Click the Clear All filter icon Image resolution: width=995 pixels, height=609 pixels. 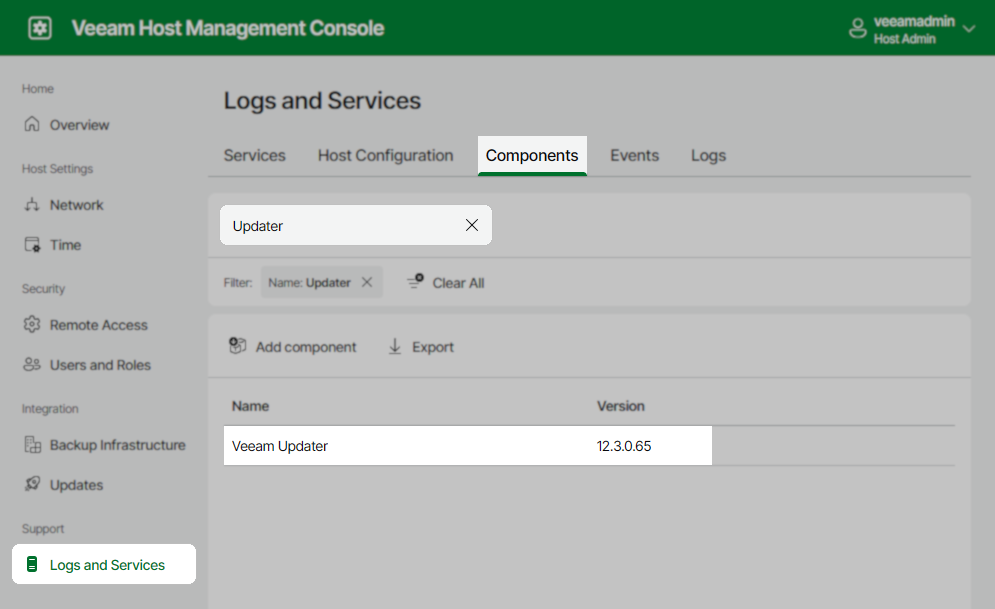415,282
